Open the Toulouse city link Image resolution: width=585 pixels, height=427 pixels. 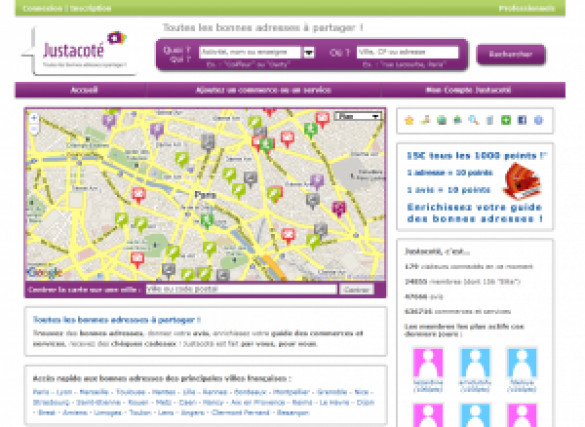tap(130, 392)
